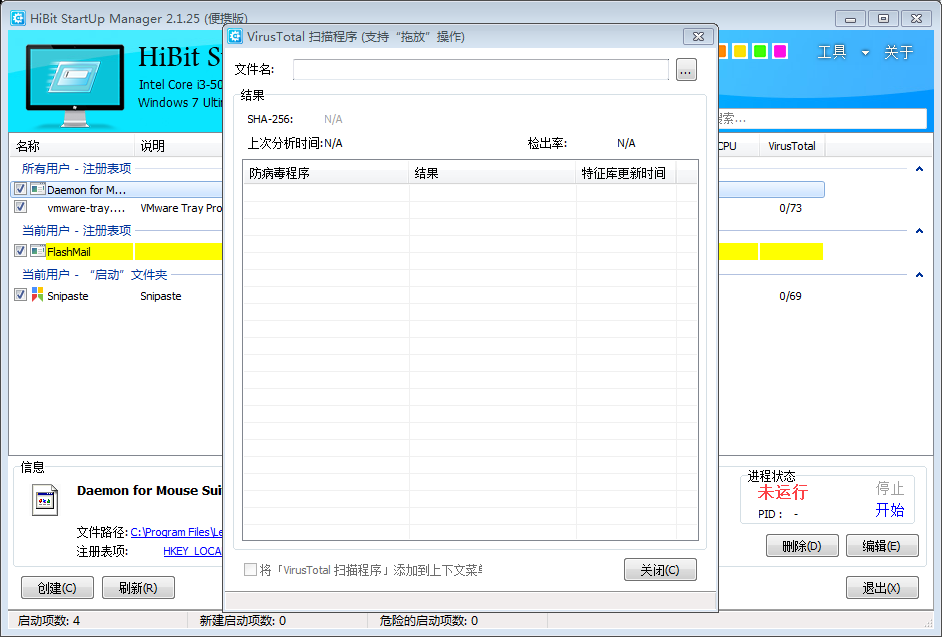Click the 文件名 input field
942x637 pixels.
[480, 70]
